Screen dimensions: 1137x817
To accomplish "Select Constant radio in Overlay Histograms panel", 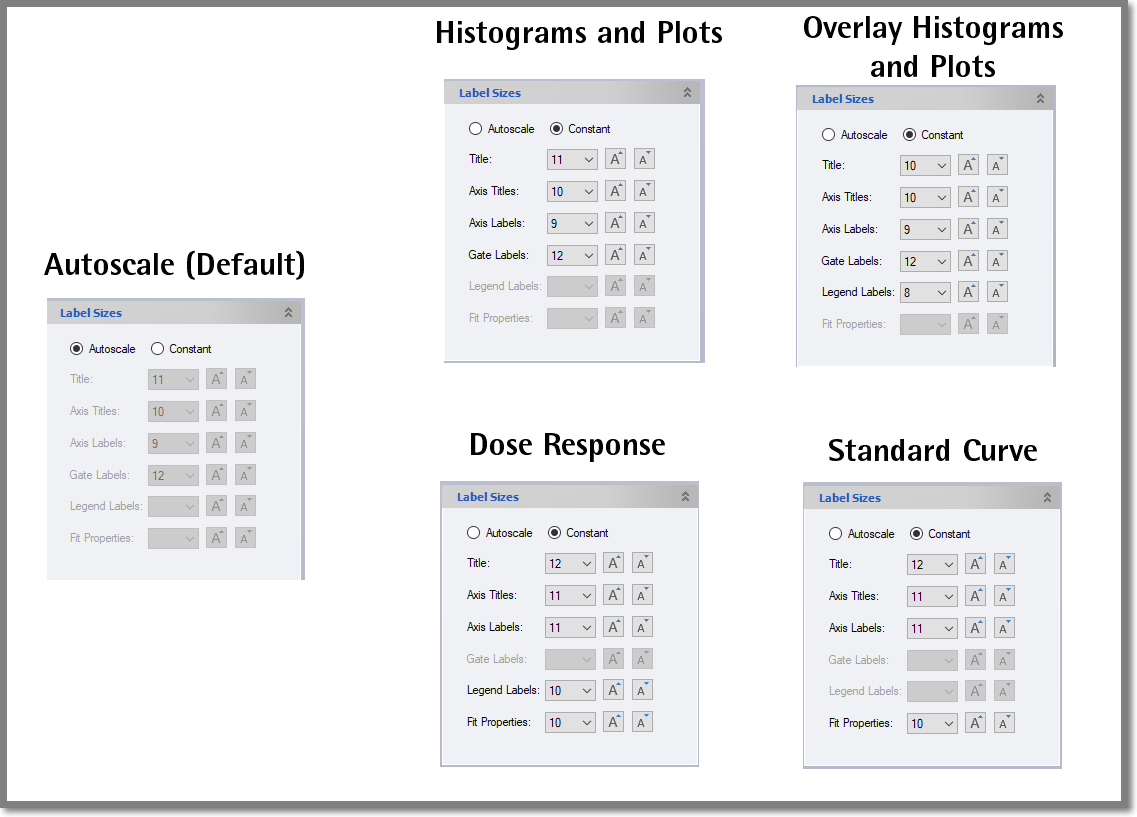I will [x=909, y=134].
